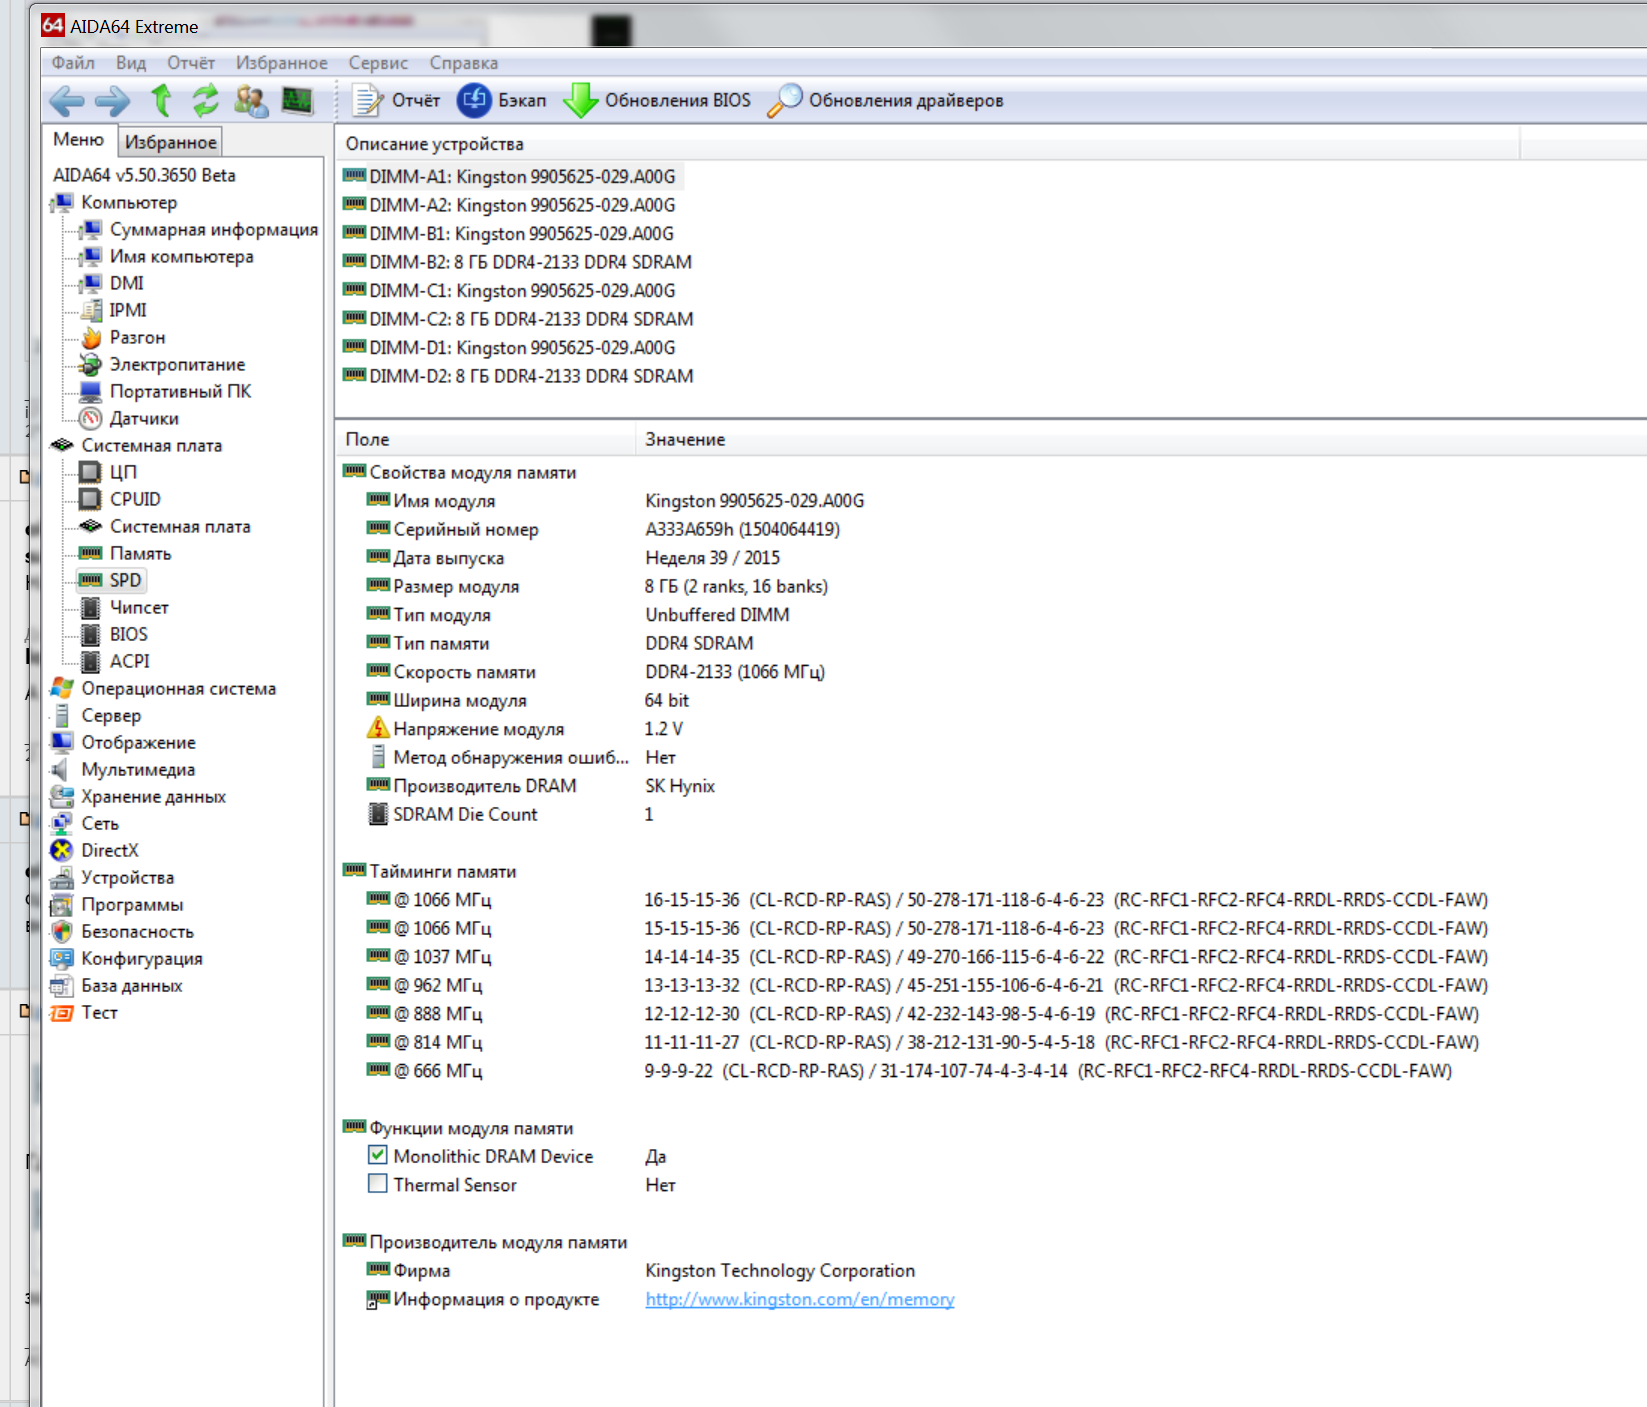Open the Системная плата item below CPUID
Screen dimensions: 1647x1407
[180, 526]
